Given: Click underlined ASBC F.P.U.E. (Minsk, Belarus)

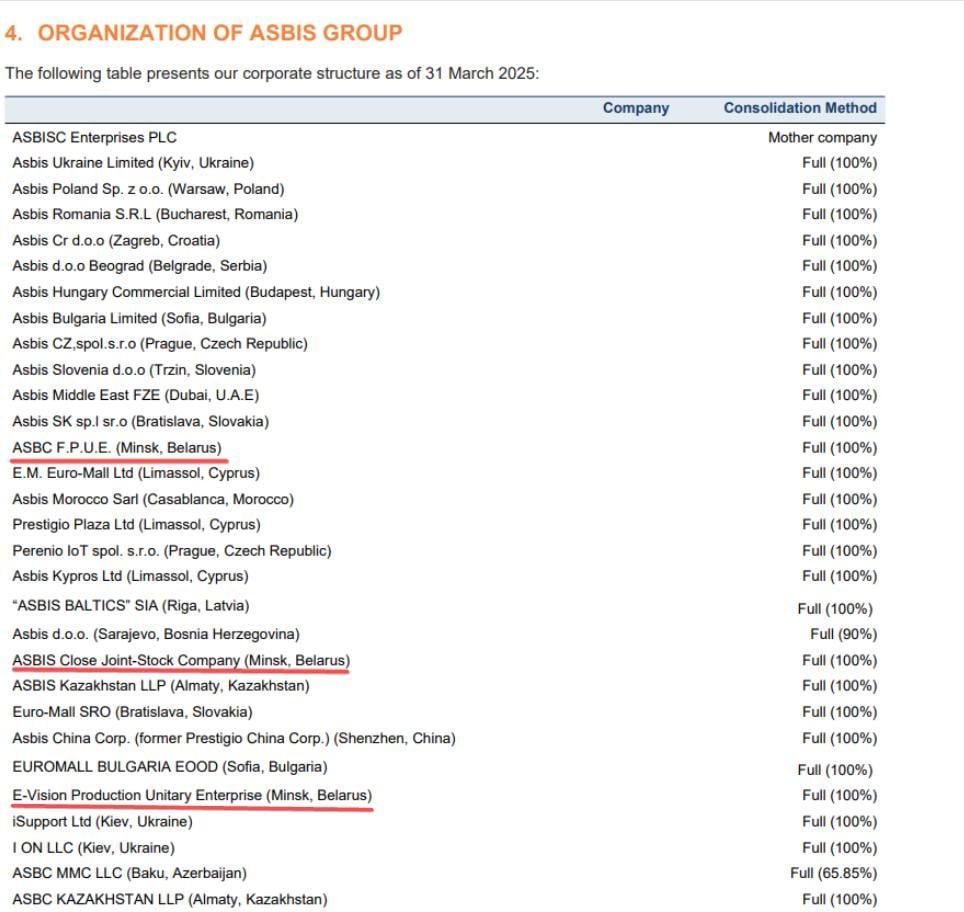Looking at the screenshot, I should (117, 447).
